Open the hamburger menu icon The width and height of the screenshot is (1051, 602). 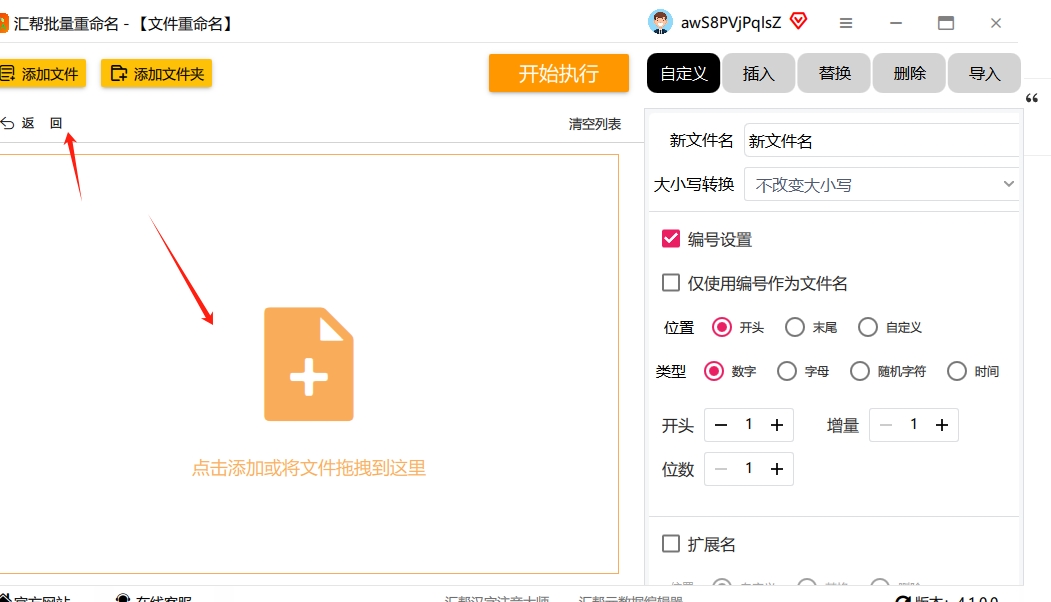click(846, 23)
